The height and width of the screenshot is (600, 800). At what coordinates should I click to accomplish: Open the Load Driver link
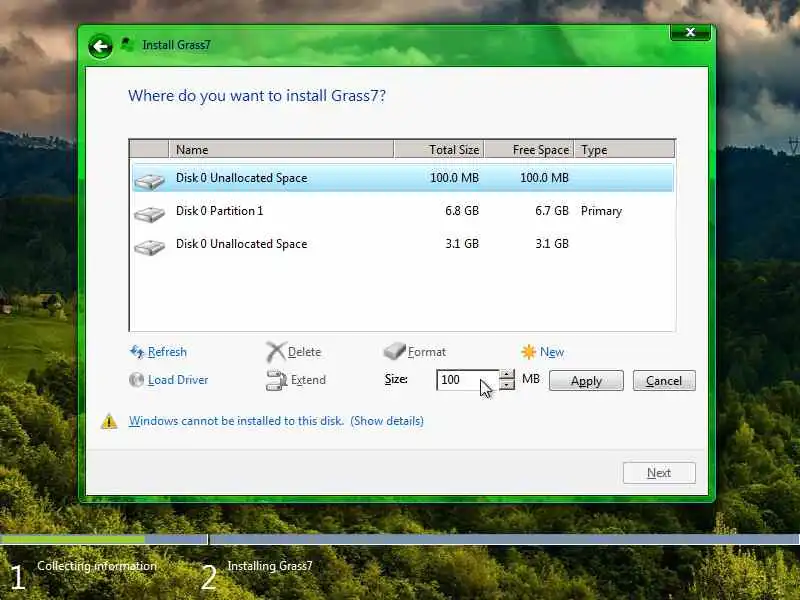(178, 380)
